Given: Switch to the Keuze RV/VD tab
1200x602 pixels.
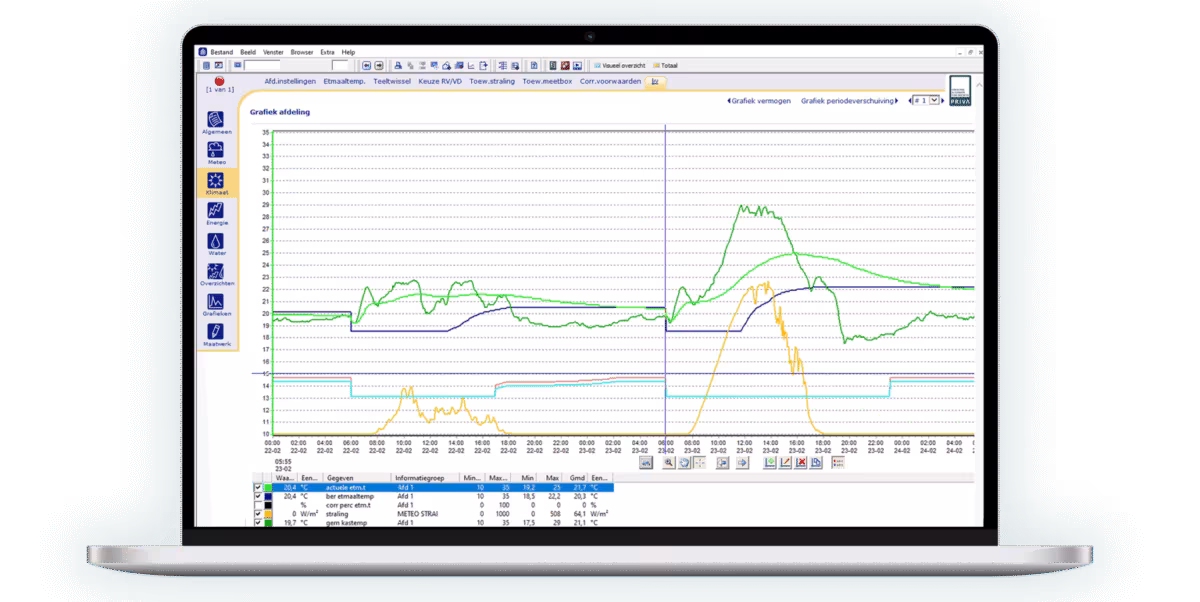Looking at the screenshot, I should (439, 81).
